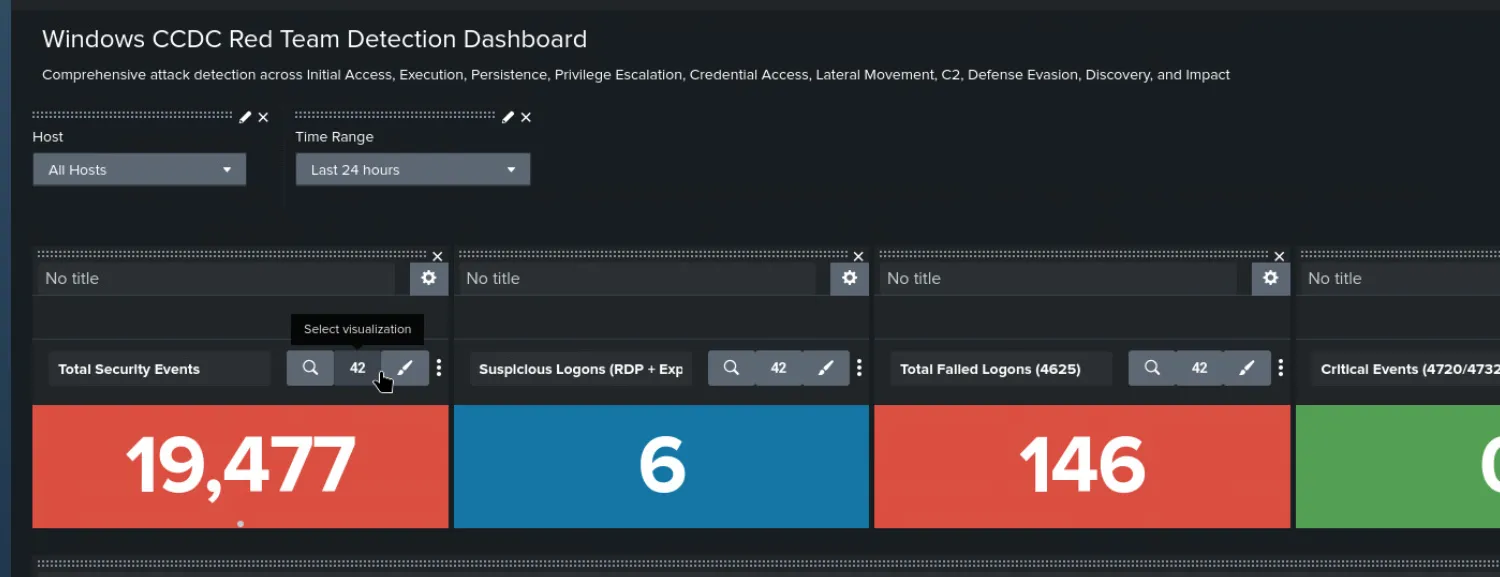Remove the Time Range input with its X
Viewport: 1500px width, 577px height.
point(525,116)
